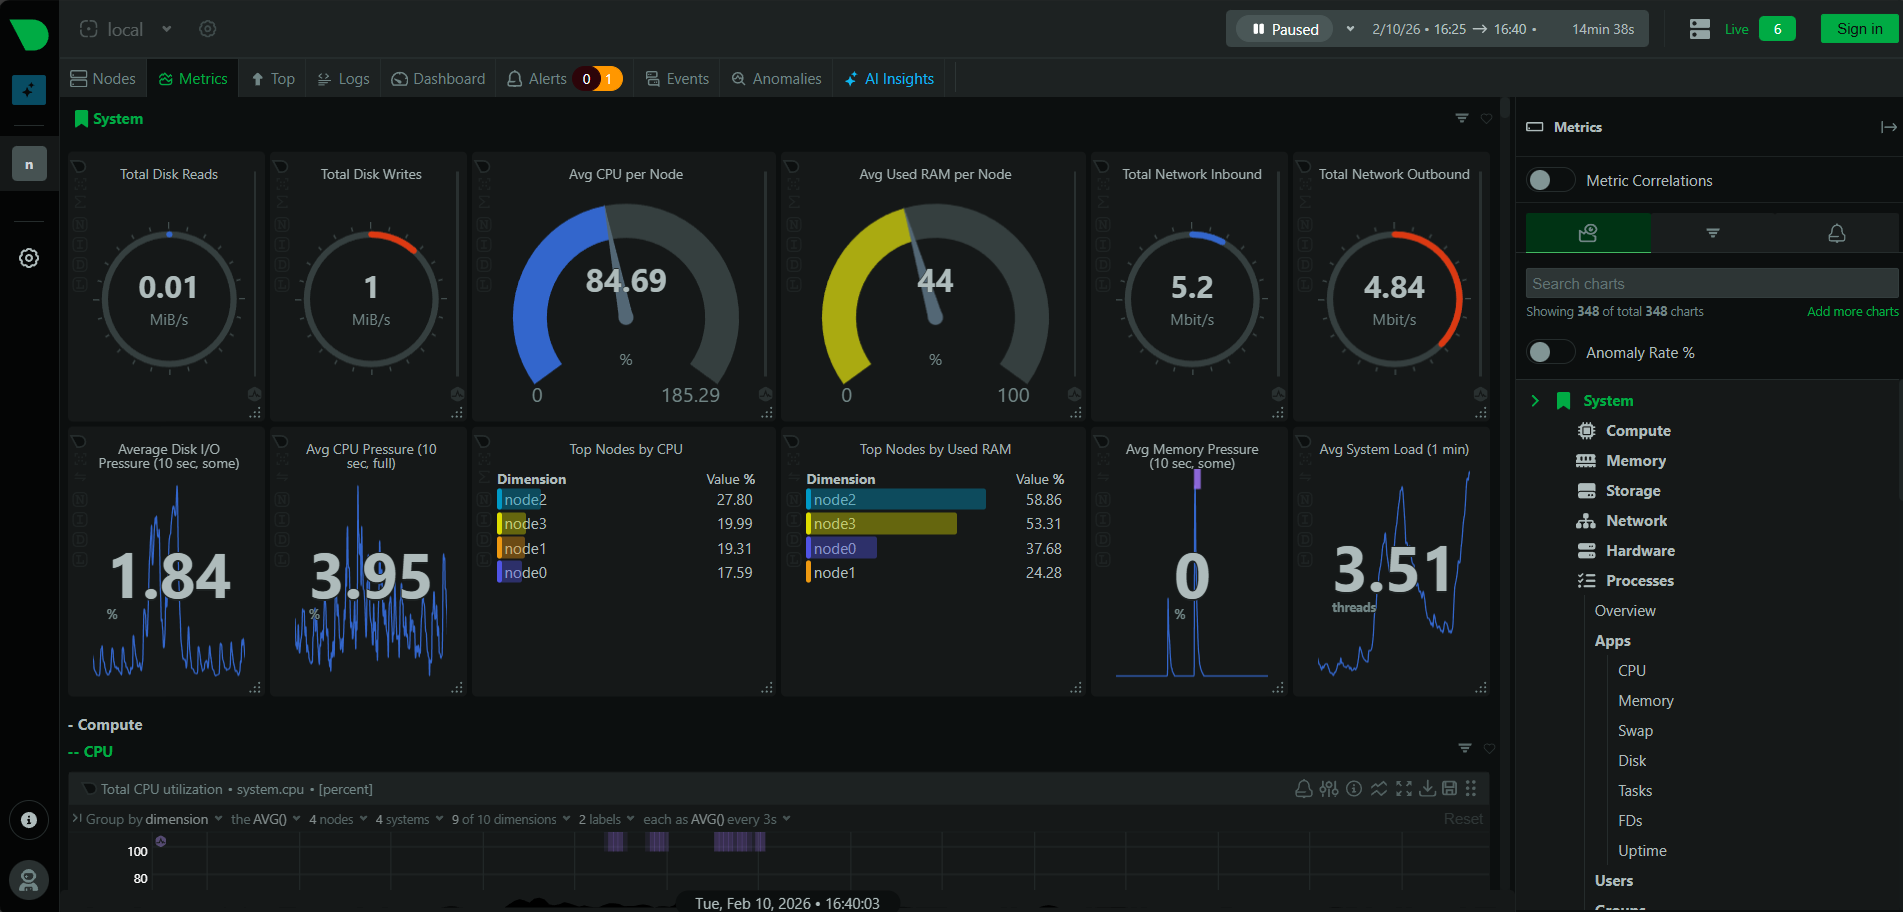Click the info icon in left sidebar
This screenshot has width=1903, height=912.
point(29,820)
